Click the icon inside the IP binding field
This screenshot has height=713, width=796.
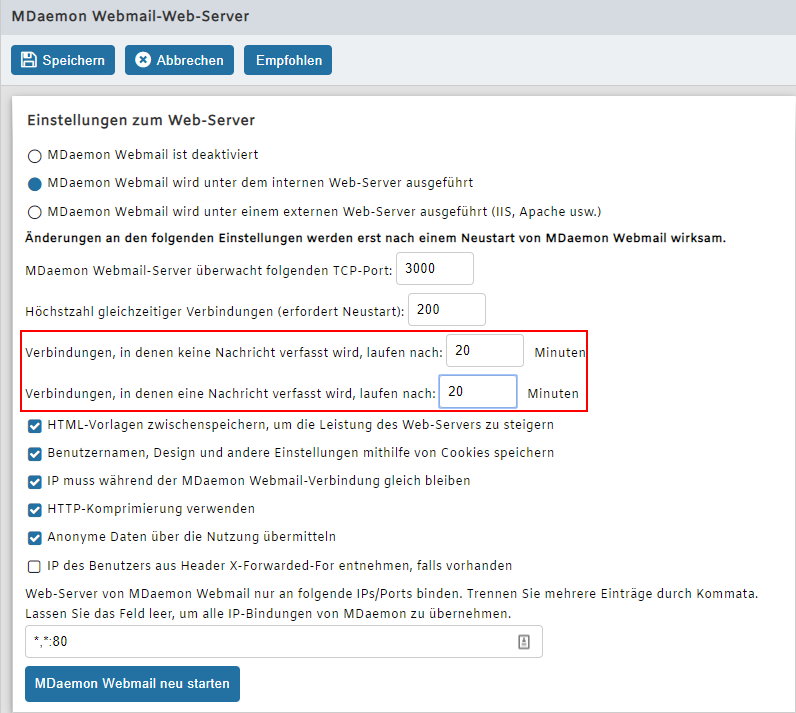coord(523,642)
